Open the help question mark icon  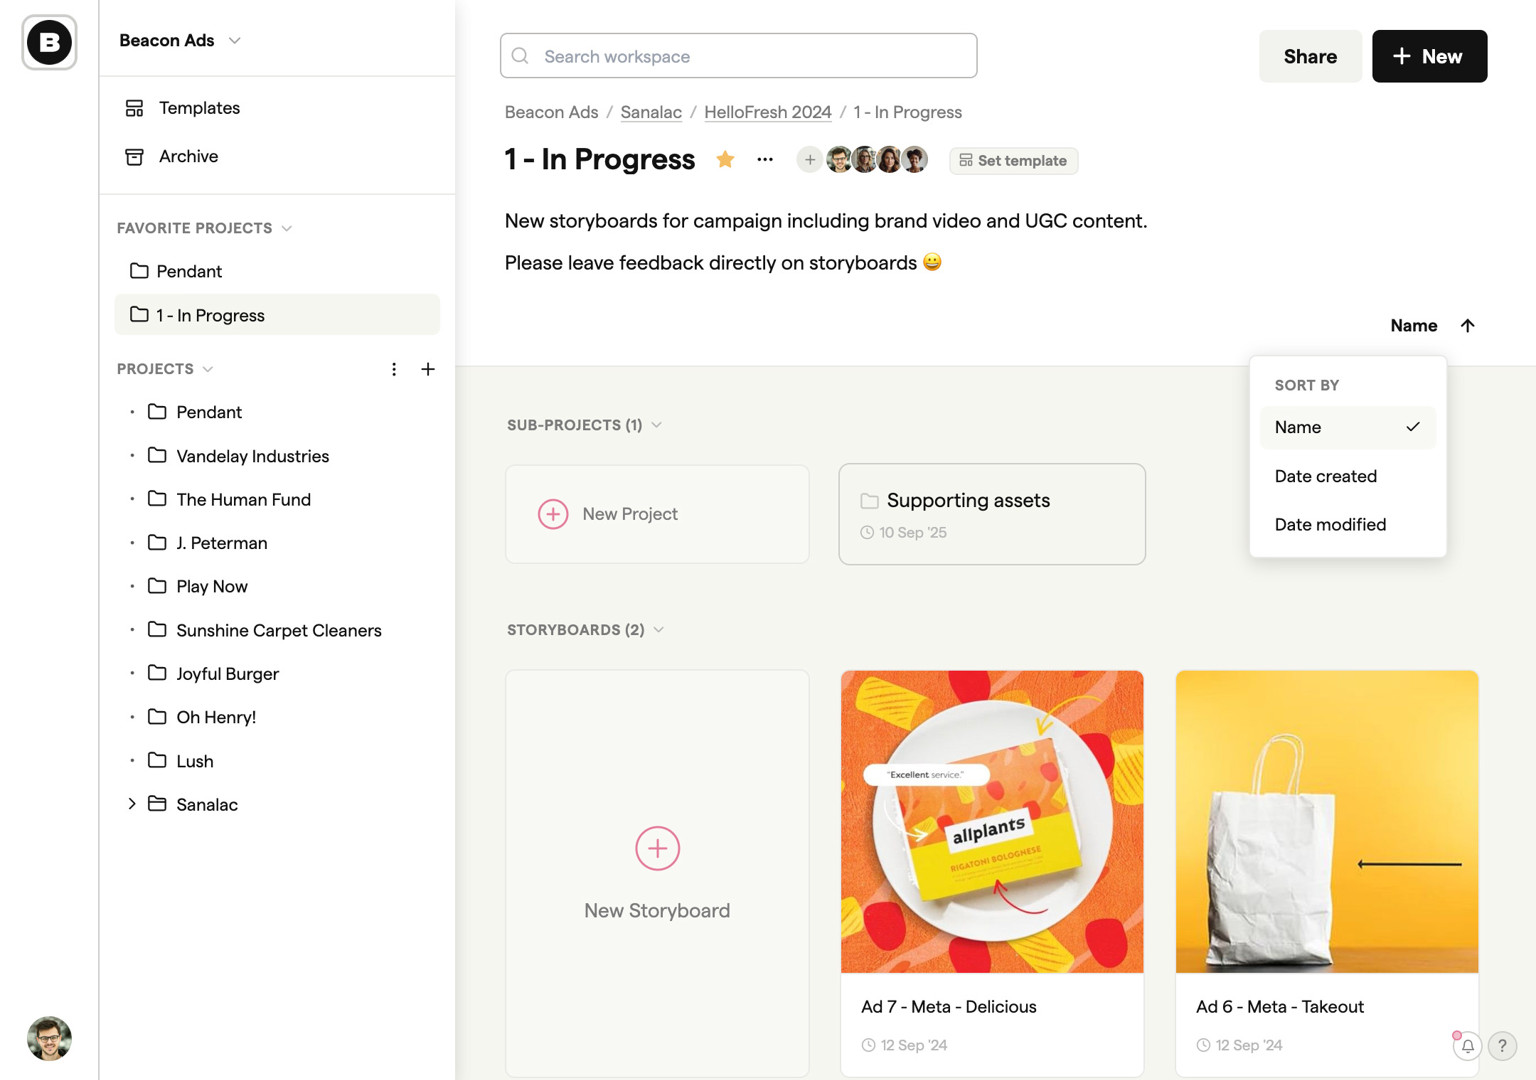[1502, 1046]
